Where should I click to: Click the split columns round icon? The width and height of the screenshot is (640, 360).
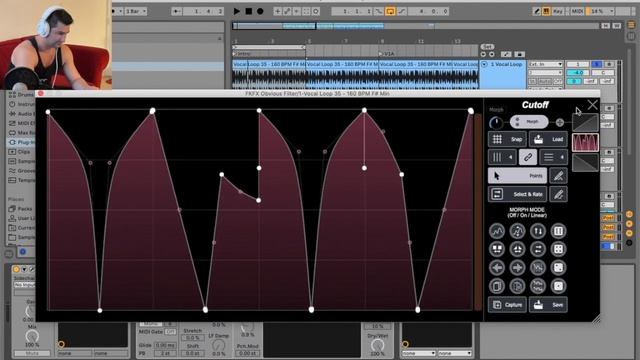(x=558, y=231)
